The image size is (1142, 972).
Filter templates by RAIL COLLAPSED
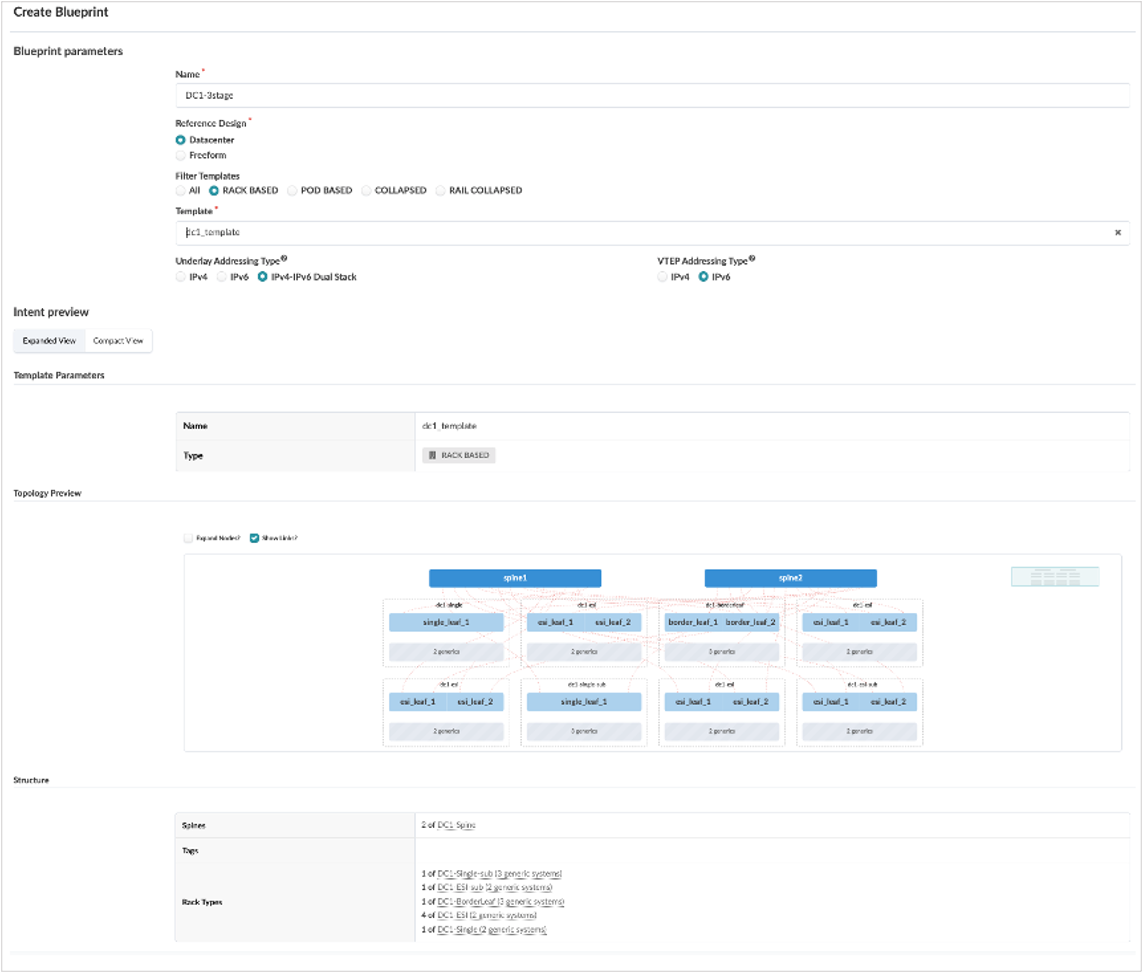[x=441, y=191]
